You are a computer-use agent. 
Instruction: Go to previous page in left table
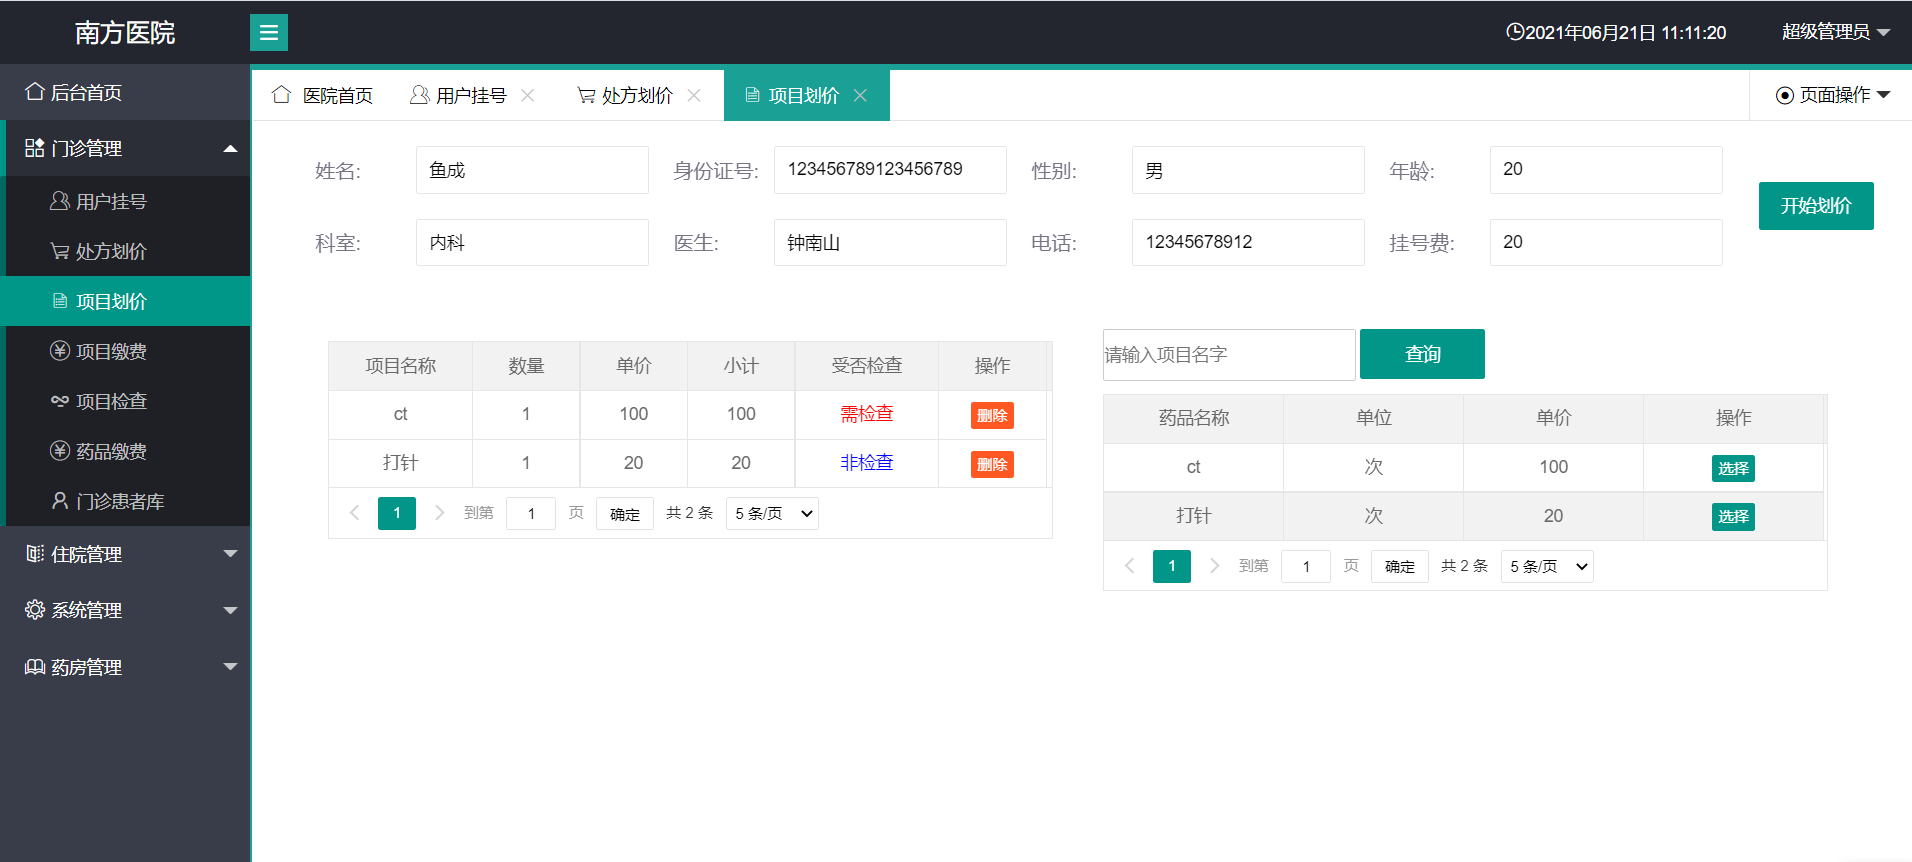coord(354,513)
